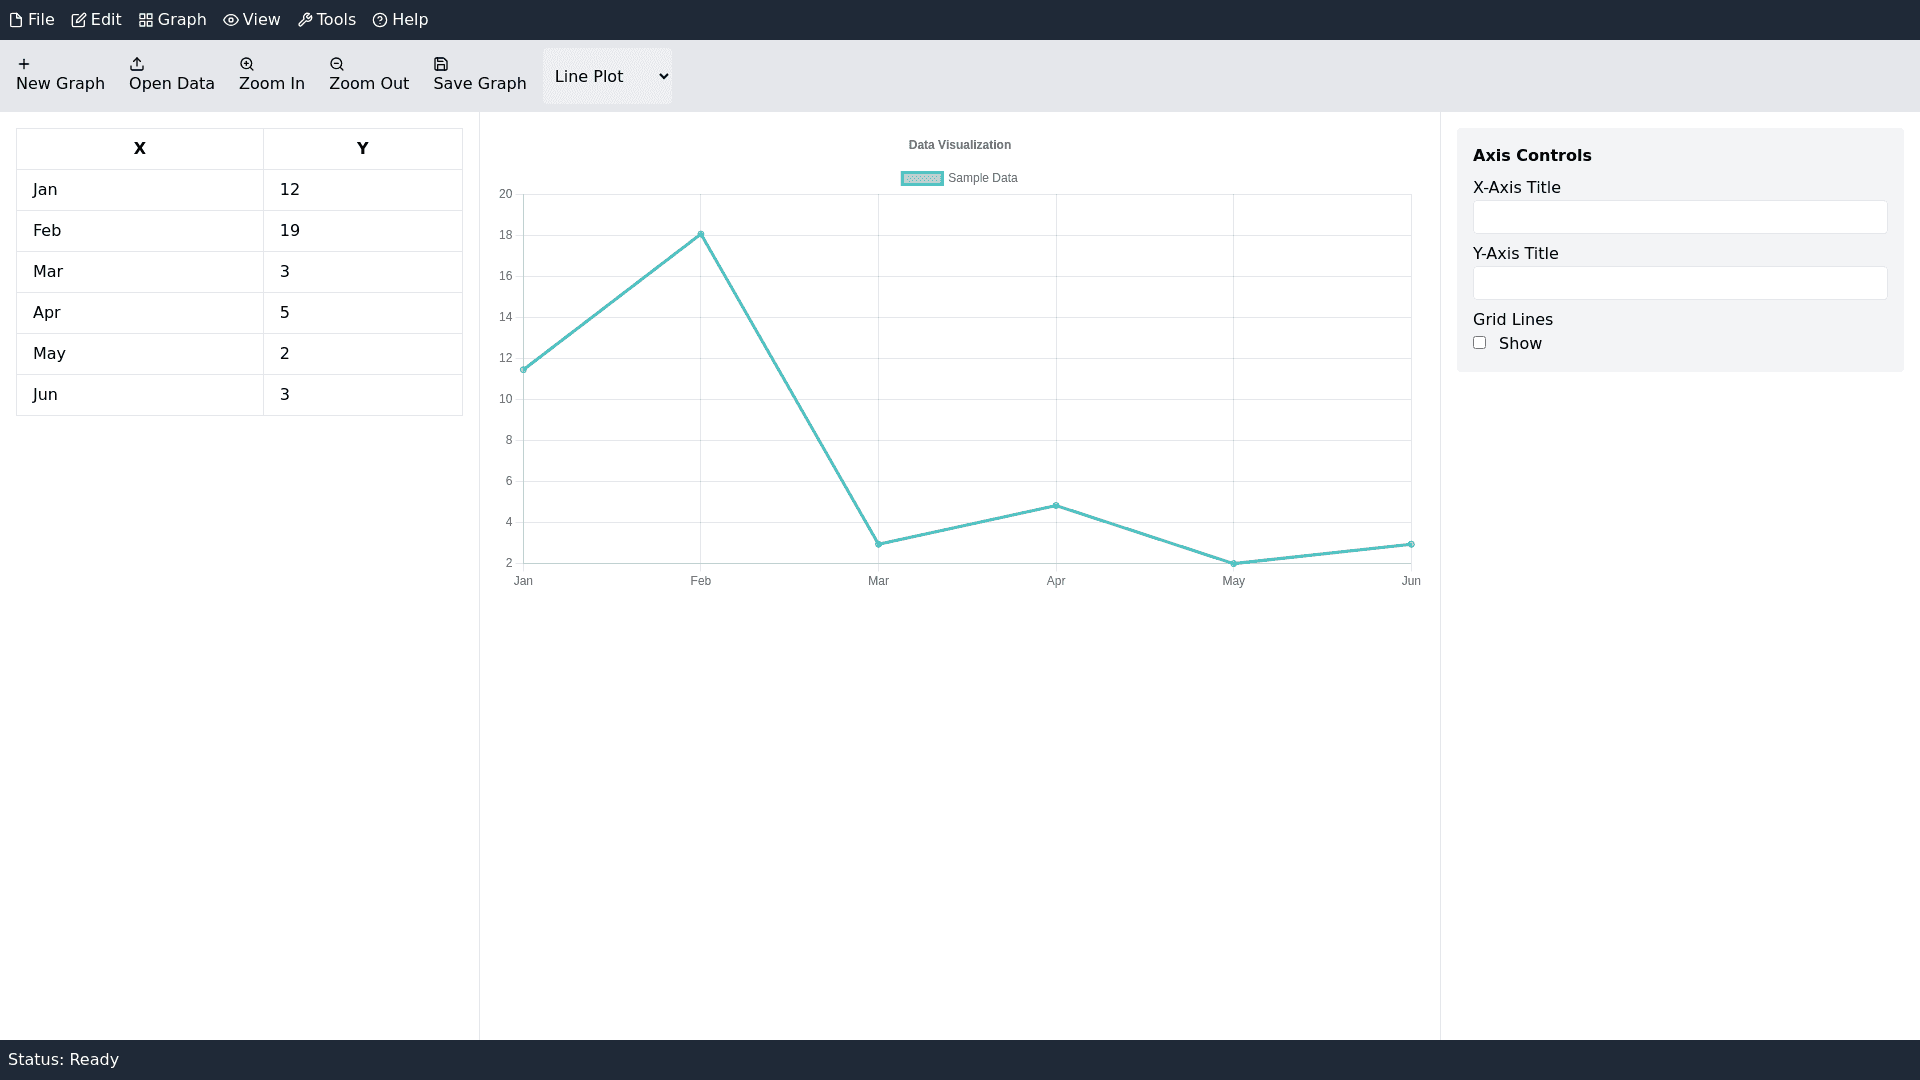Create a new graph using the plus icon
Image resolution: width=1920 pixels, height=1080 pixels.
click(x=24, y=63)
